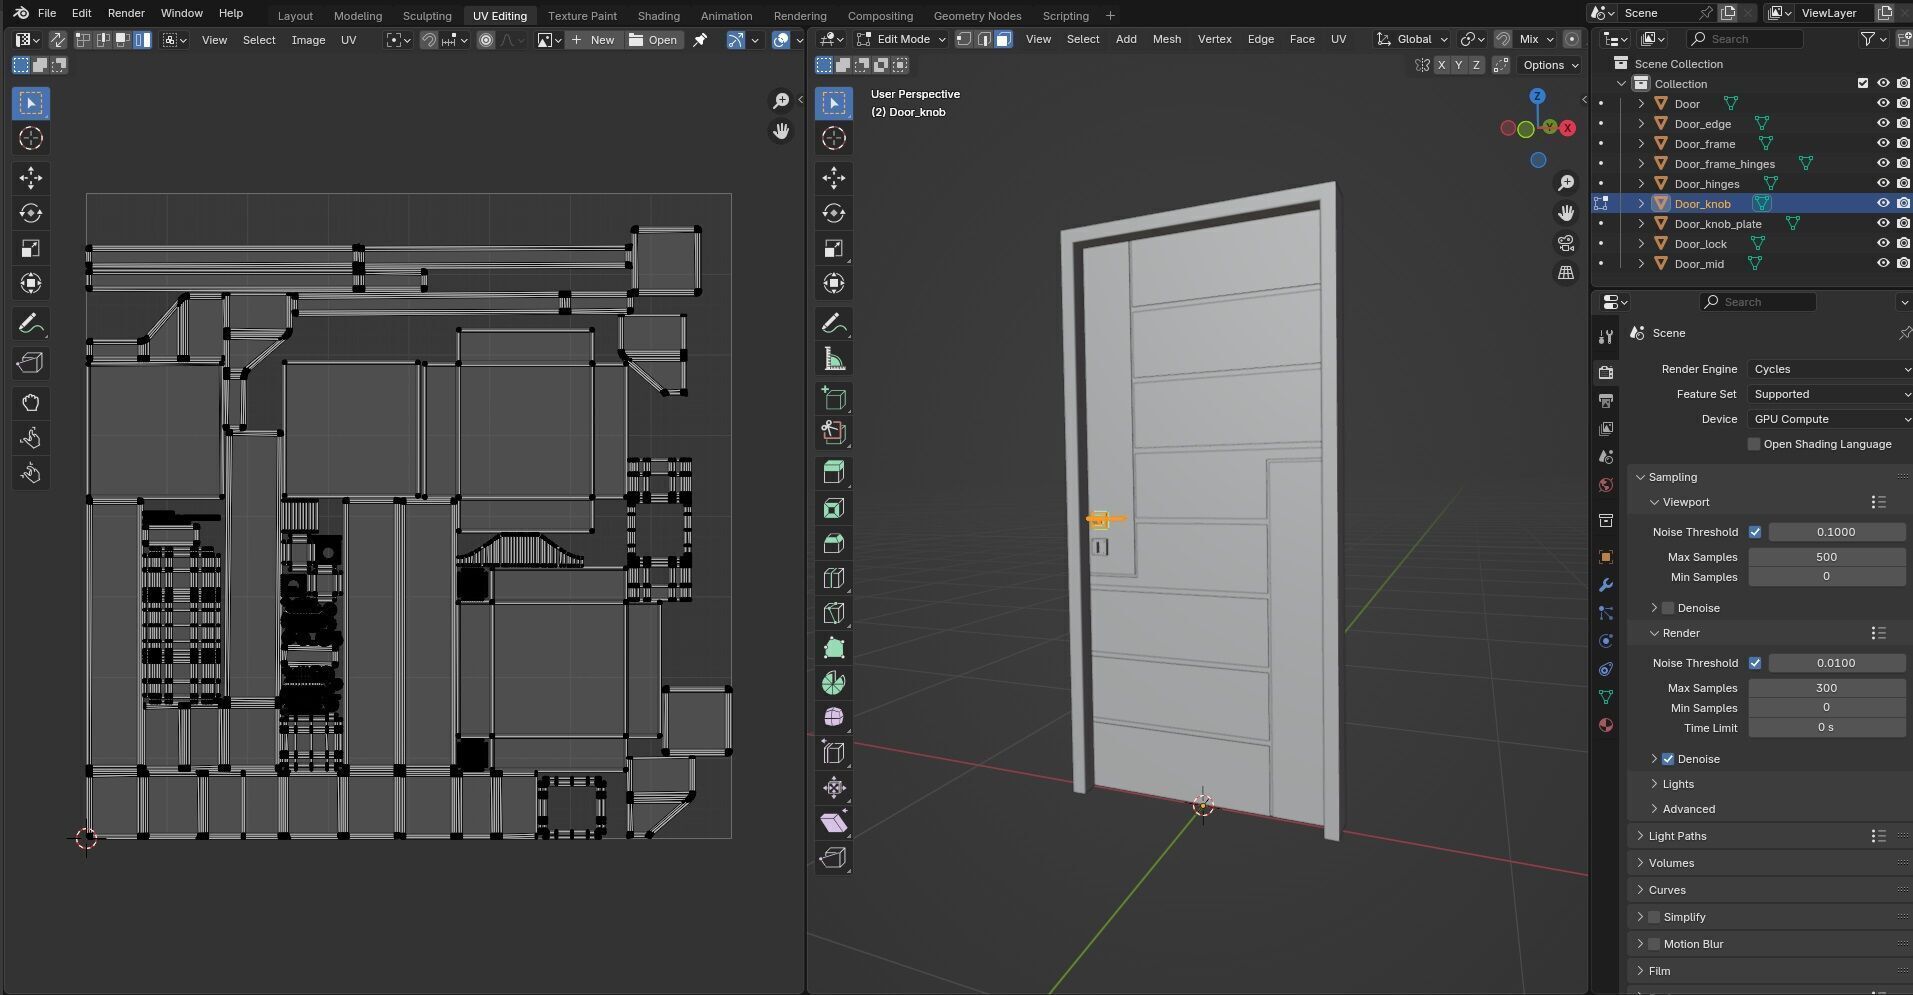
Task: Click the Open image button
Action: [x=653, y=40]
